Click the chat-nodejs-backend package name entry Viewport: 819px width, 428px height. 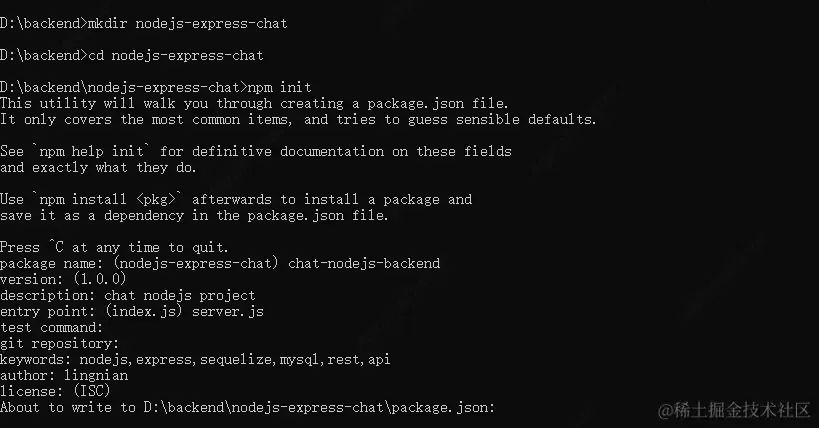tap(364, 263)
